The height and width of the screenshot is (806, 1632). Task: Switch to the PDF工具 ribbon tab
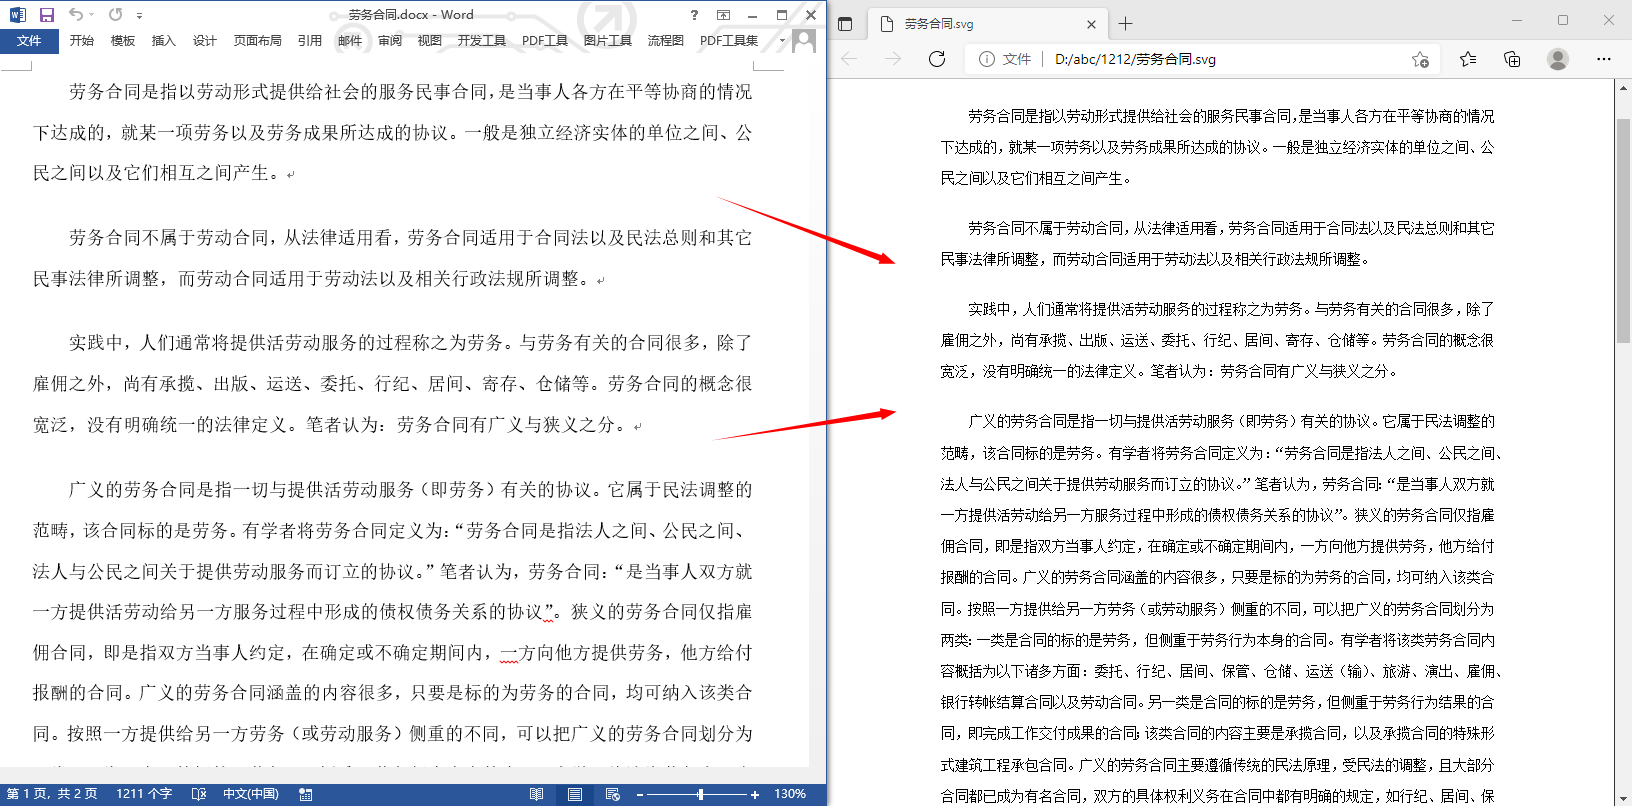[x=545, y=41]
